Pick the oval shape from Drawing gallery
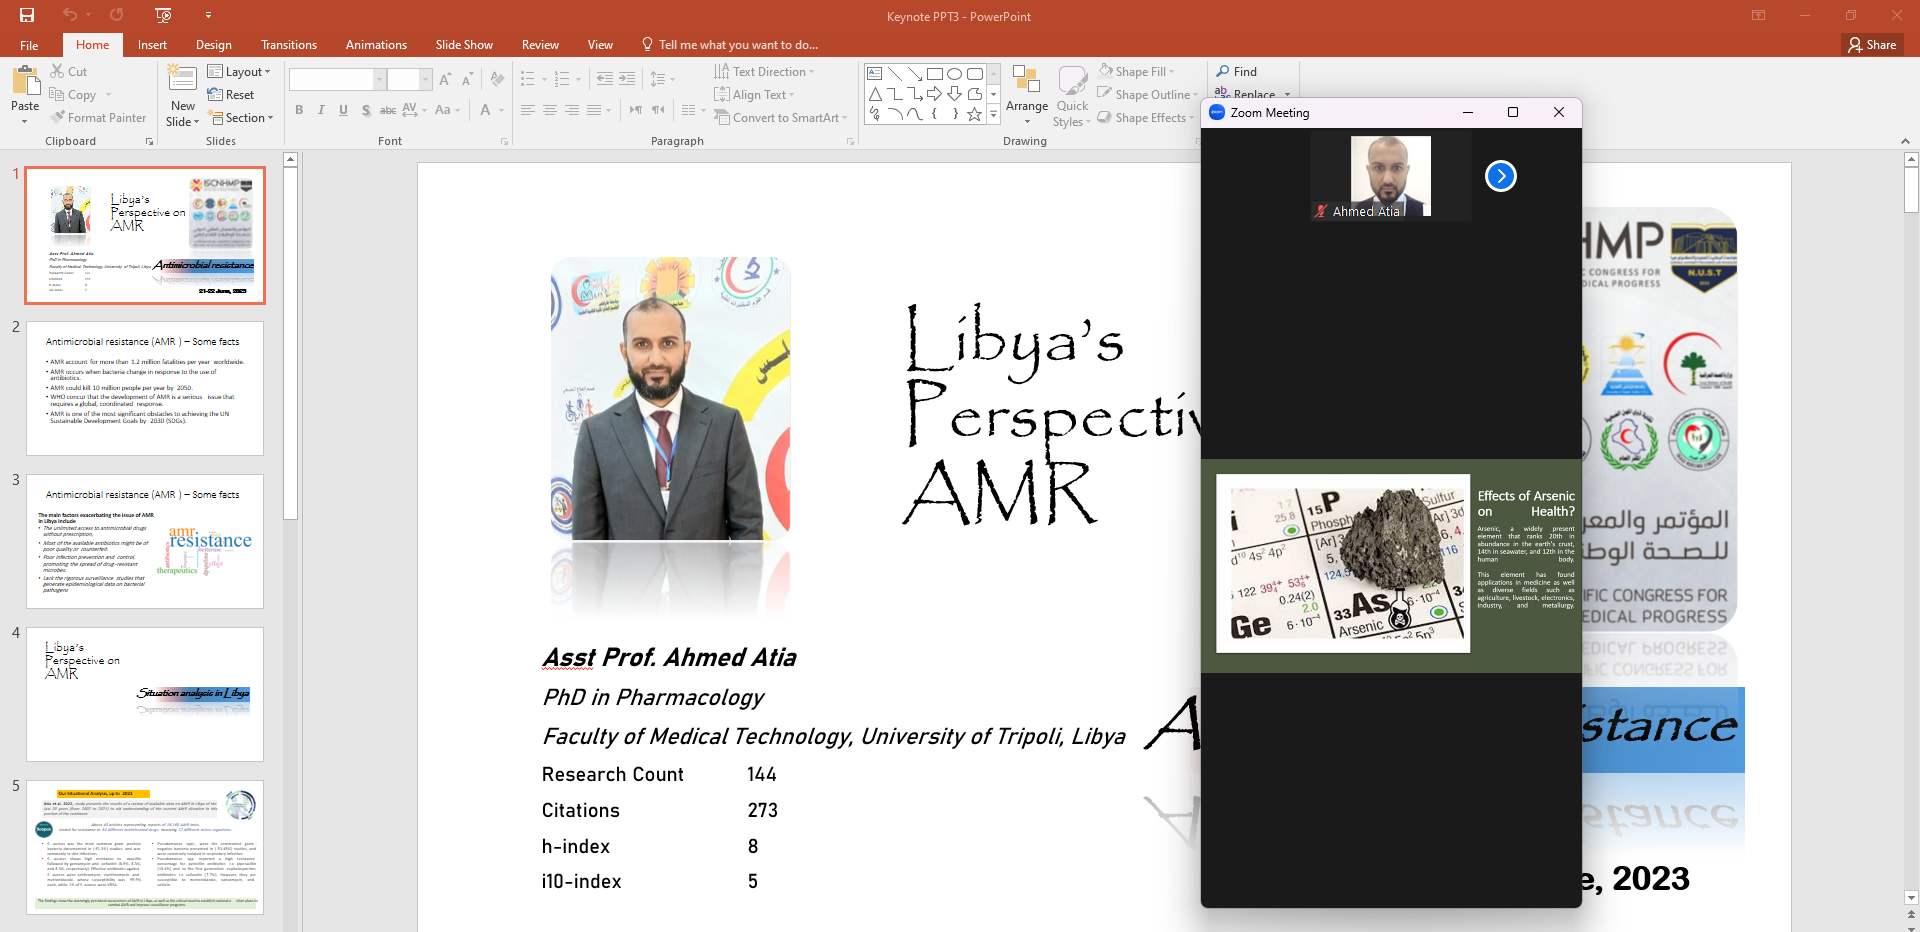This screenshot has width=1920, height=932. pos(954,74)
